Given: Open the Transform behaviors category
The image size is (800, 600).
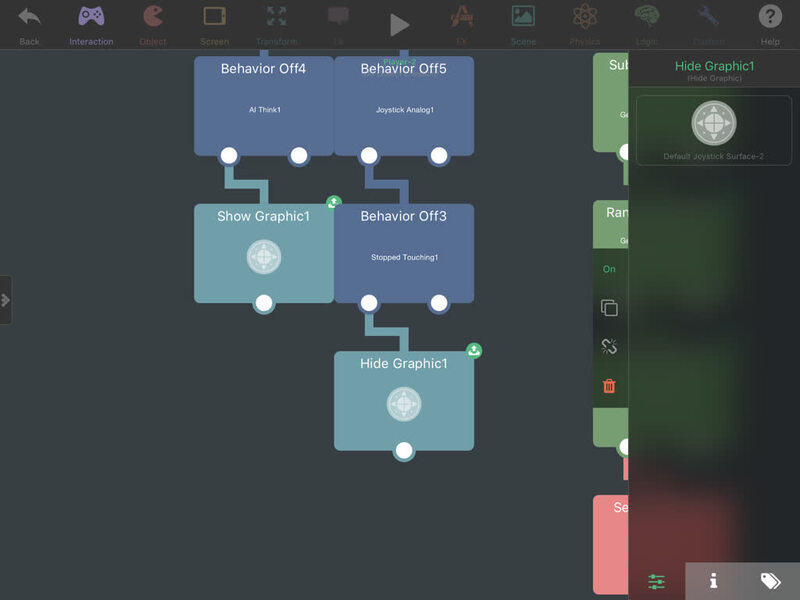Looking at the screenshot, I should 277,24.
